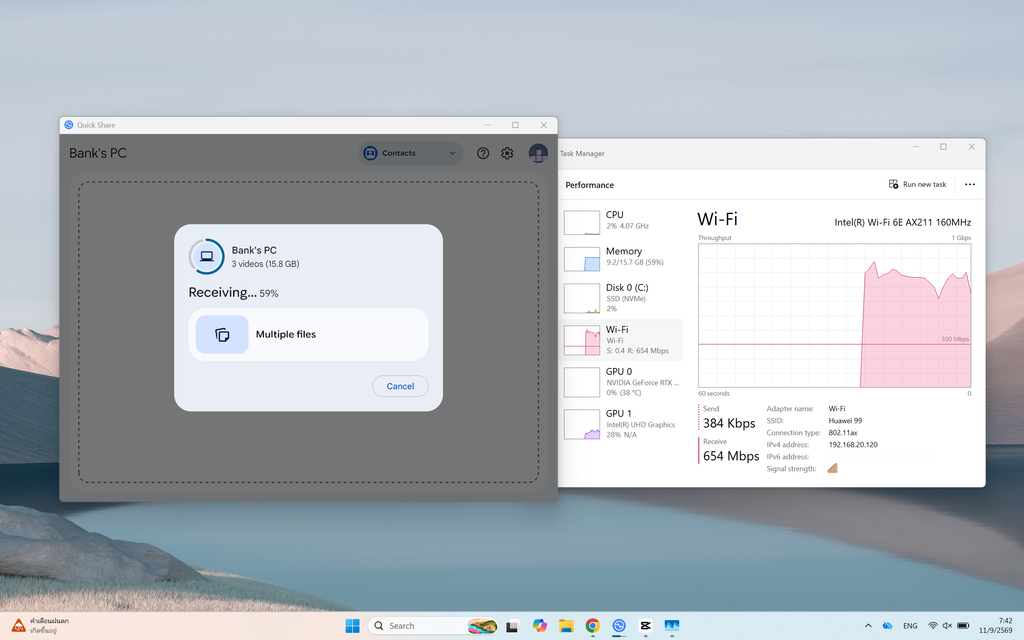Image resolution: width=1024 pixels, height=640 pixels.
Task: Open Task Manager taskbar icon
Action: pos(672,626)
